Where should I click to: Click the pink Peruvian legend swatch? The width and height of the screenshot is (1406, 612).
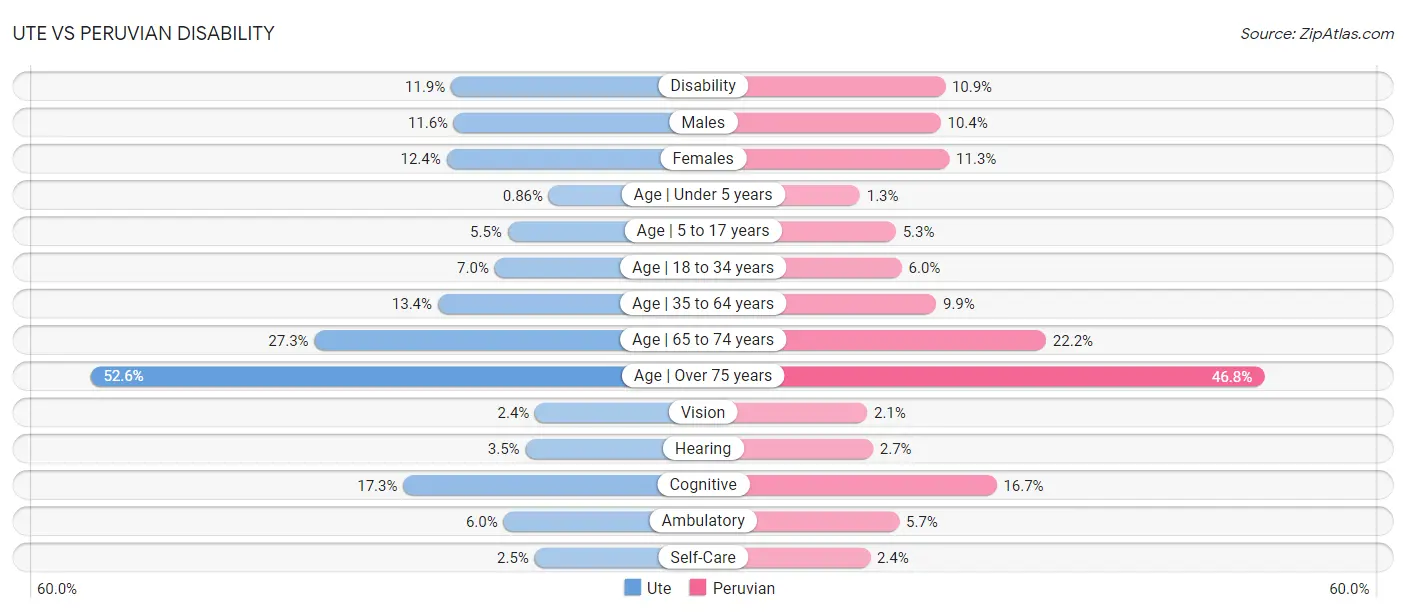pyautogui.click(x=697, y=588)
